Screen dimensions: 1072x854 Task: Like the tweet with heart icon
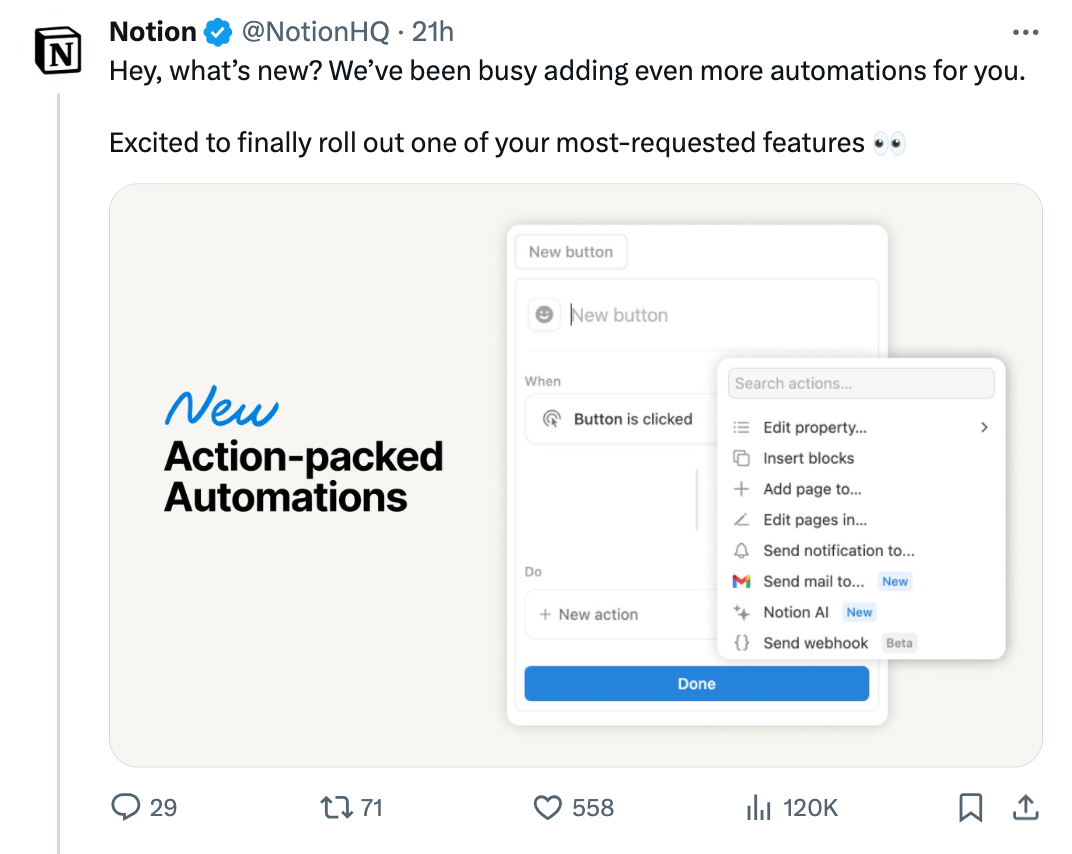(x=548, y=808)
